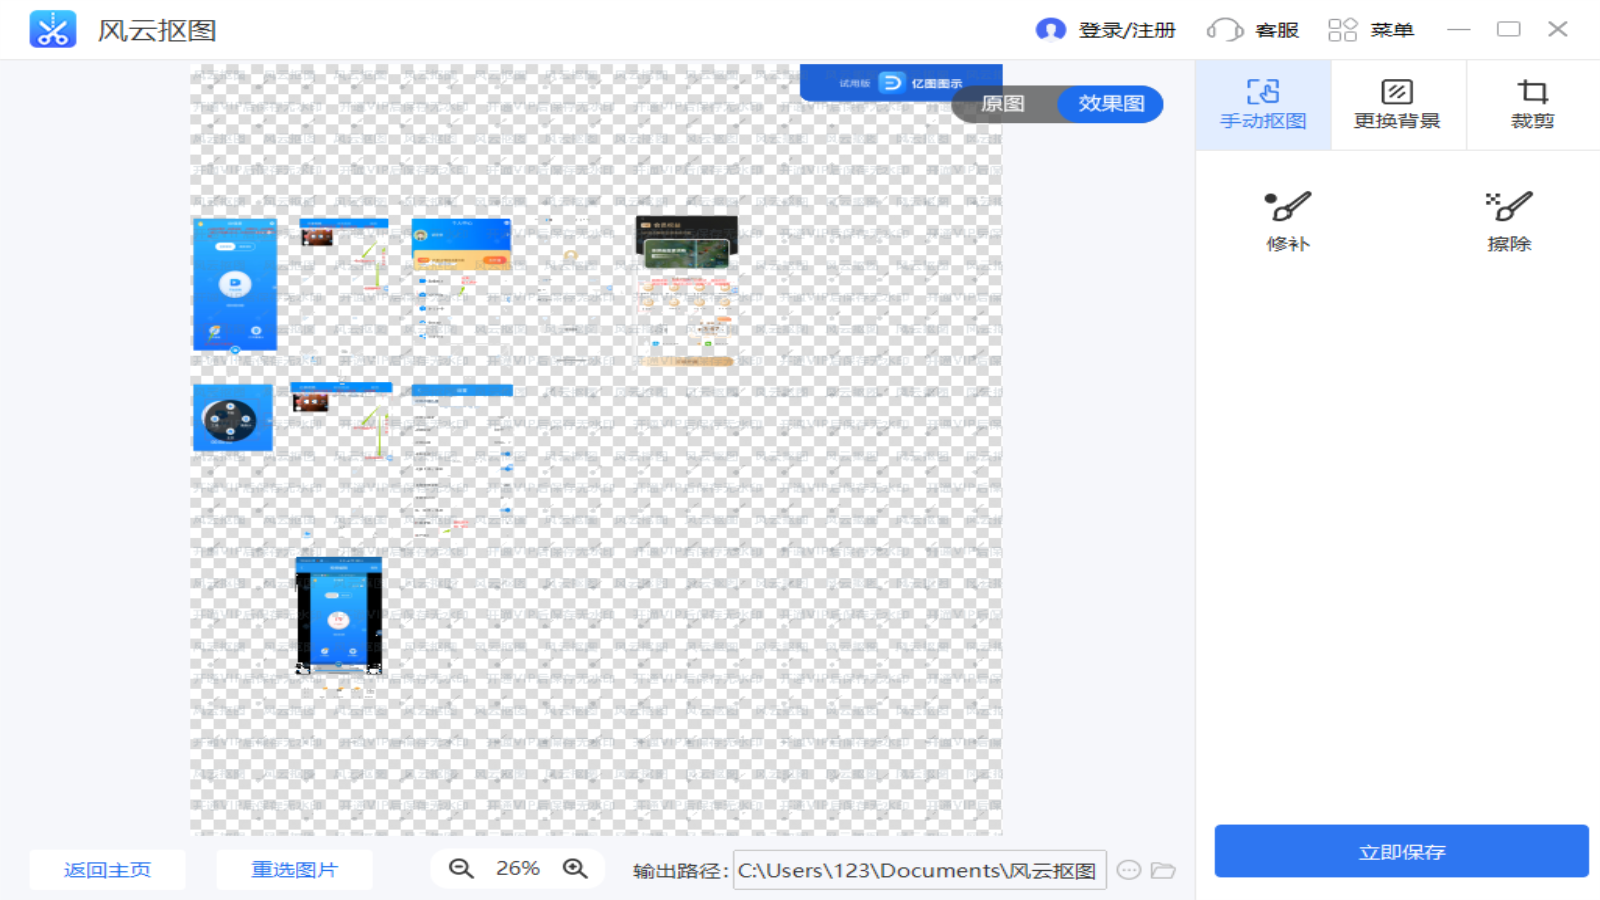Click 重选图片 to reselect image
Screen dimensions: 1600x900
click(294, 868)
